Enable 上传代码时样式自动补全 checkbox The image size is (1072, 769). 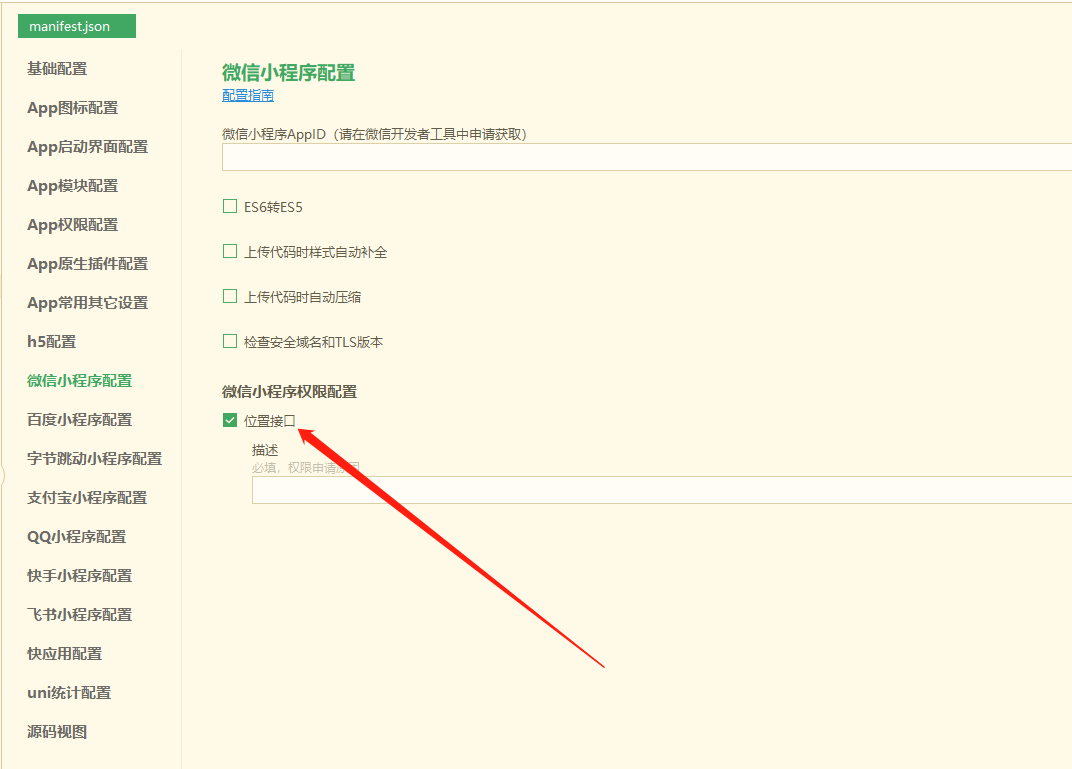tap(230, 252)
